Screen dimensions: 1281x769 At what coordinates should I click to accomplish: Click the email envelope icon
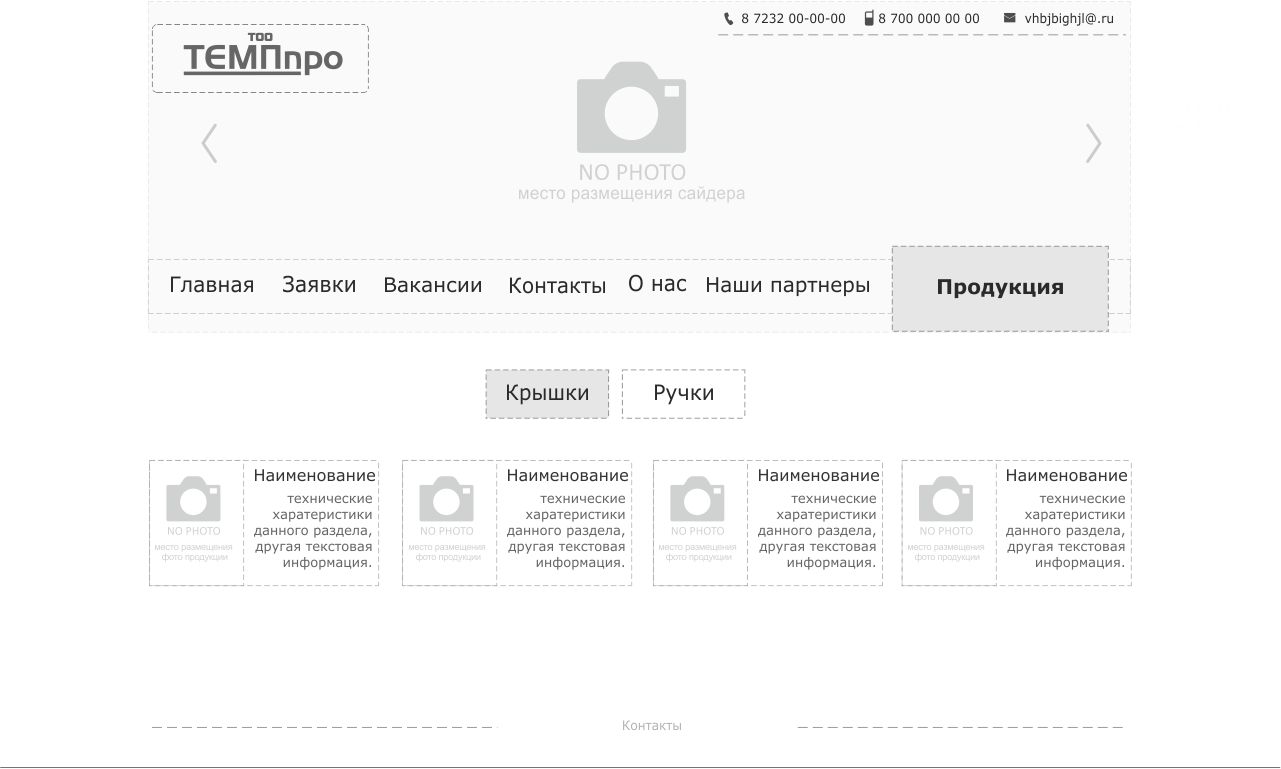pyautogui.click(x=1009, y=18)
